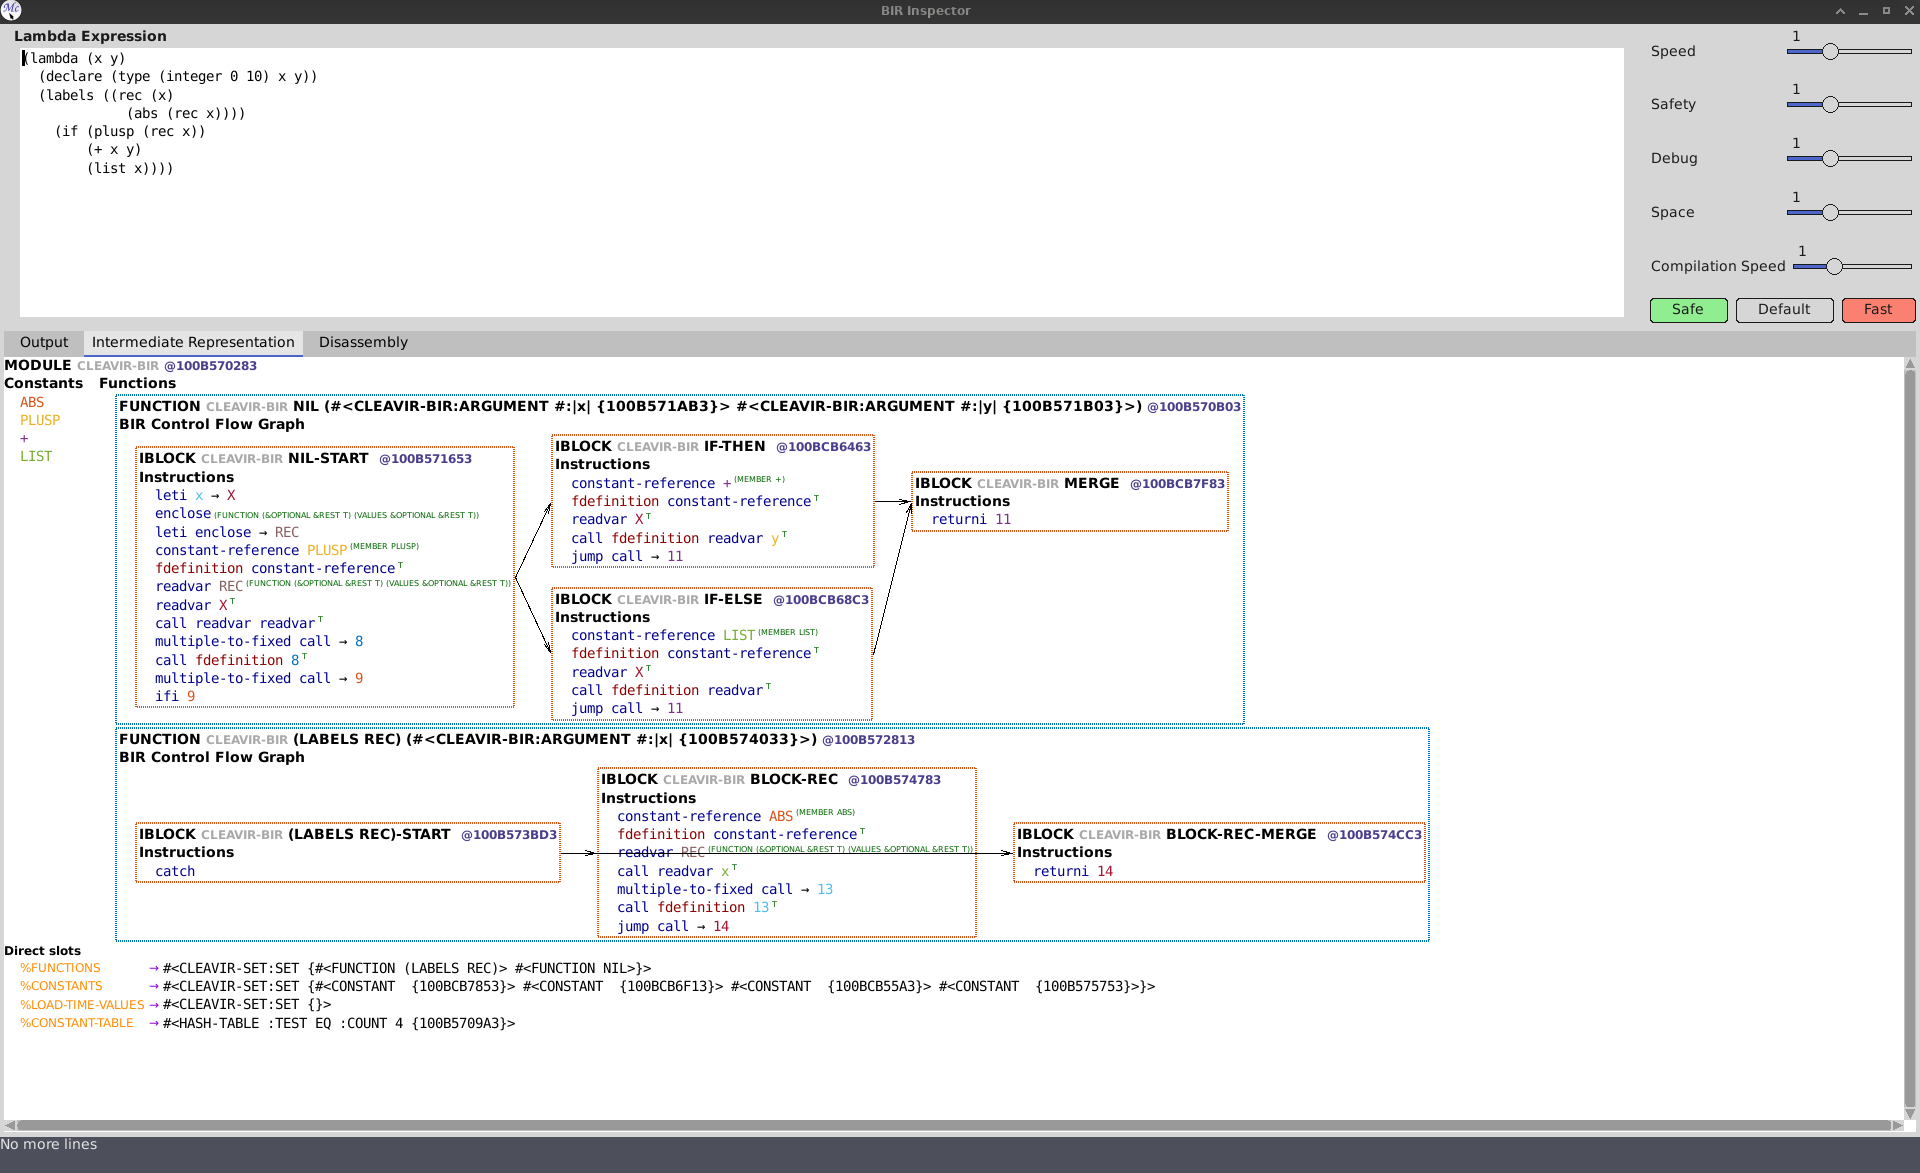Image resolution: width=1920 pixels, height=1173 pixels.
Task: Click 'returni 11' in MERGE block
Action: (x=971, y=520)
